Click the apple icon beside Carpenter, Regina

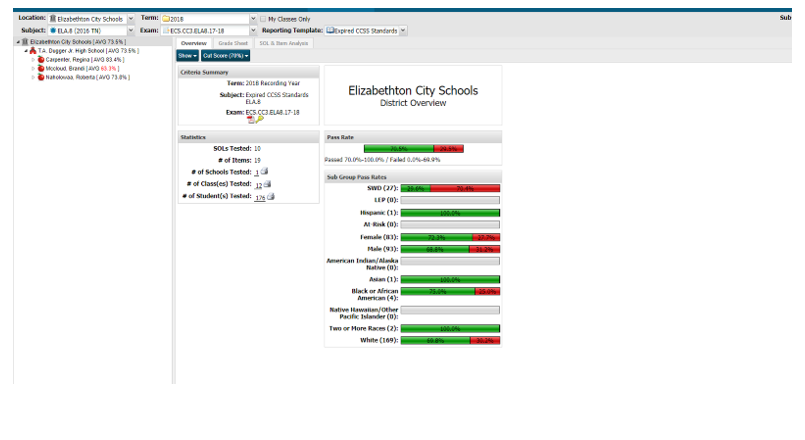(x=41, y=60)
